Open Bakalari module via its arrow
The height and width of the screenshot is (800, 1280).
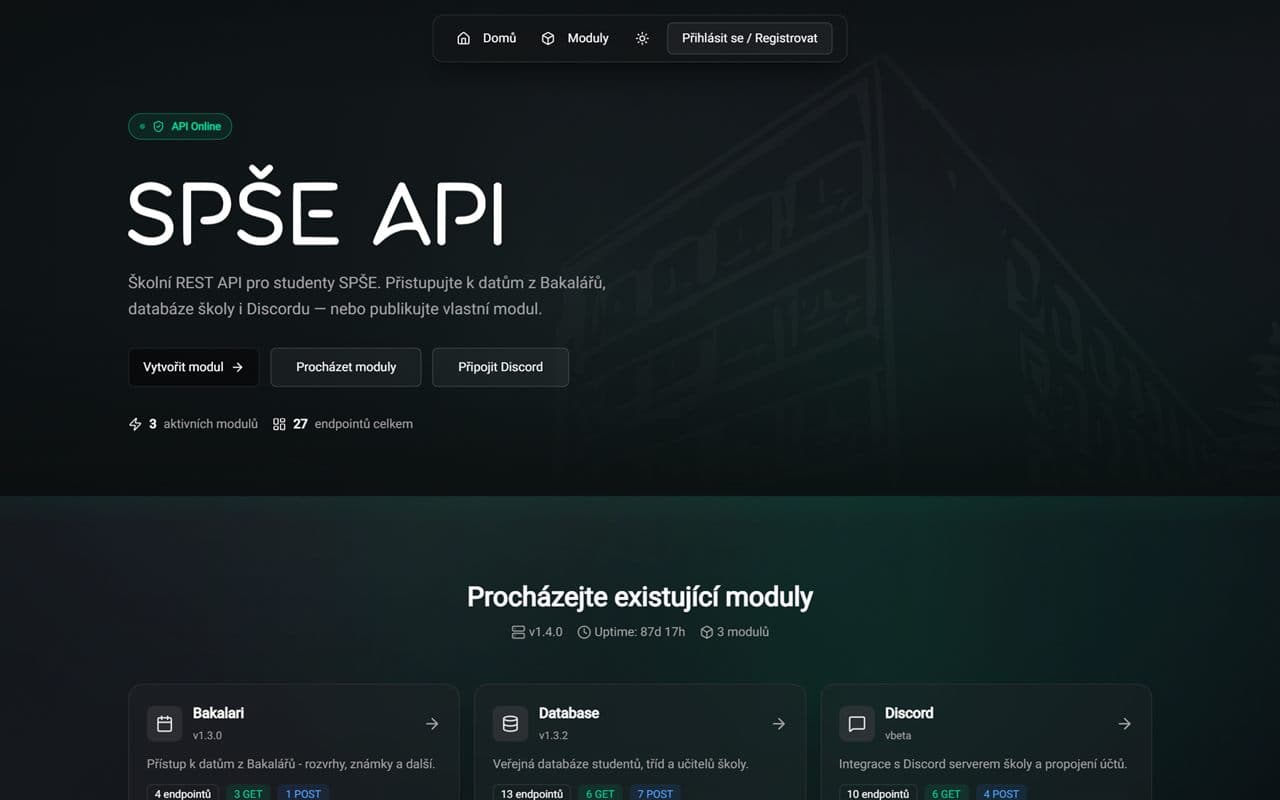(432, 724)
